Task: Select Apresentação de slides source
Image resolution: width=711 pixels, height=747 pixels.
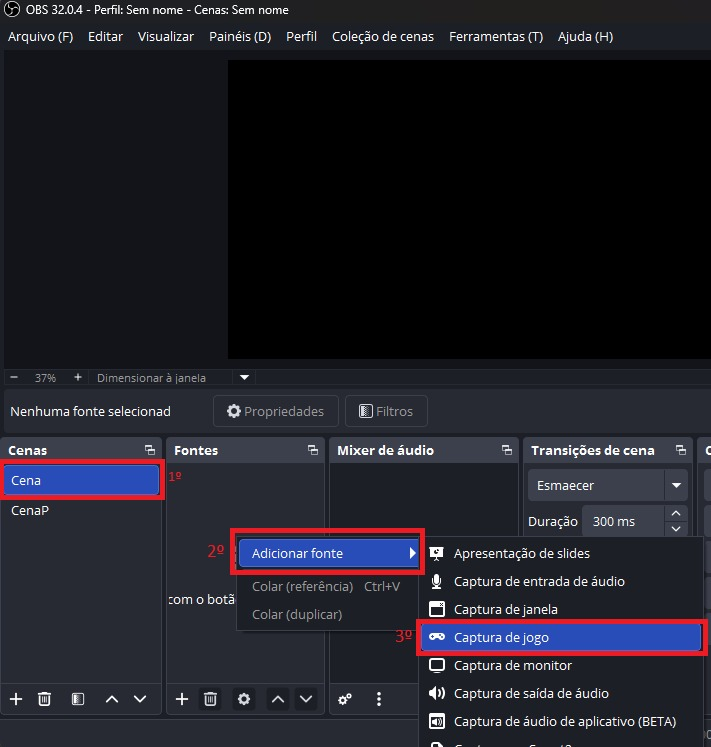Action: [560, 553]
